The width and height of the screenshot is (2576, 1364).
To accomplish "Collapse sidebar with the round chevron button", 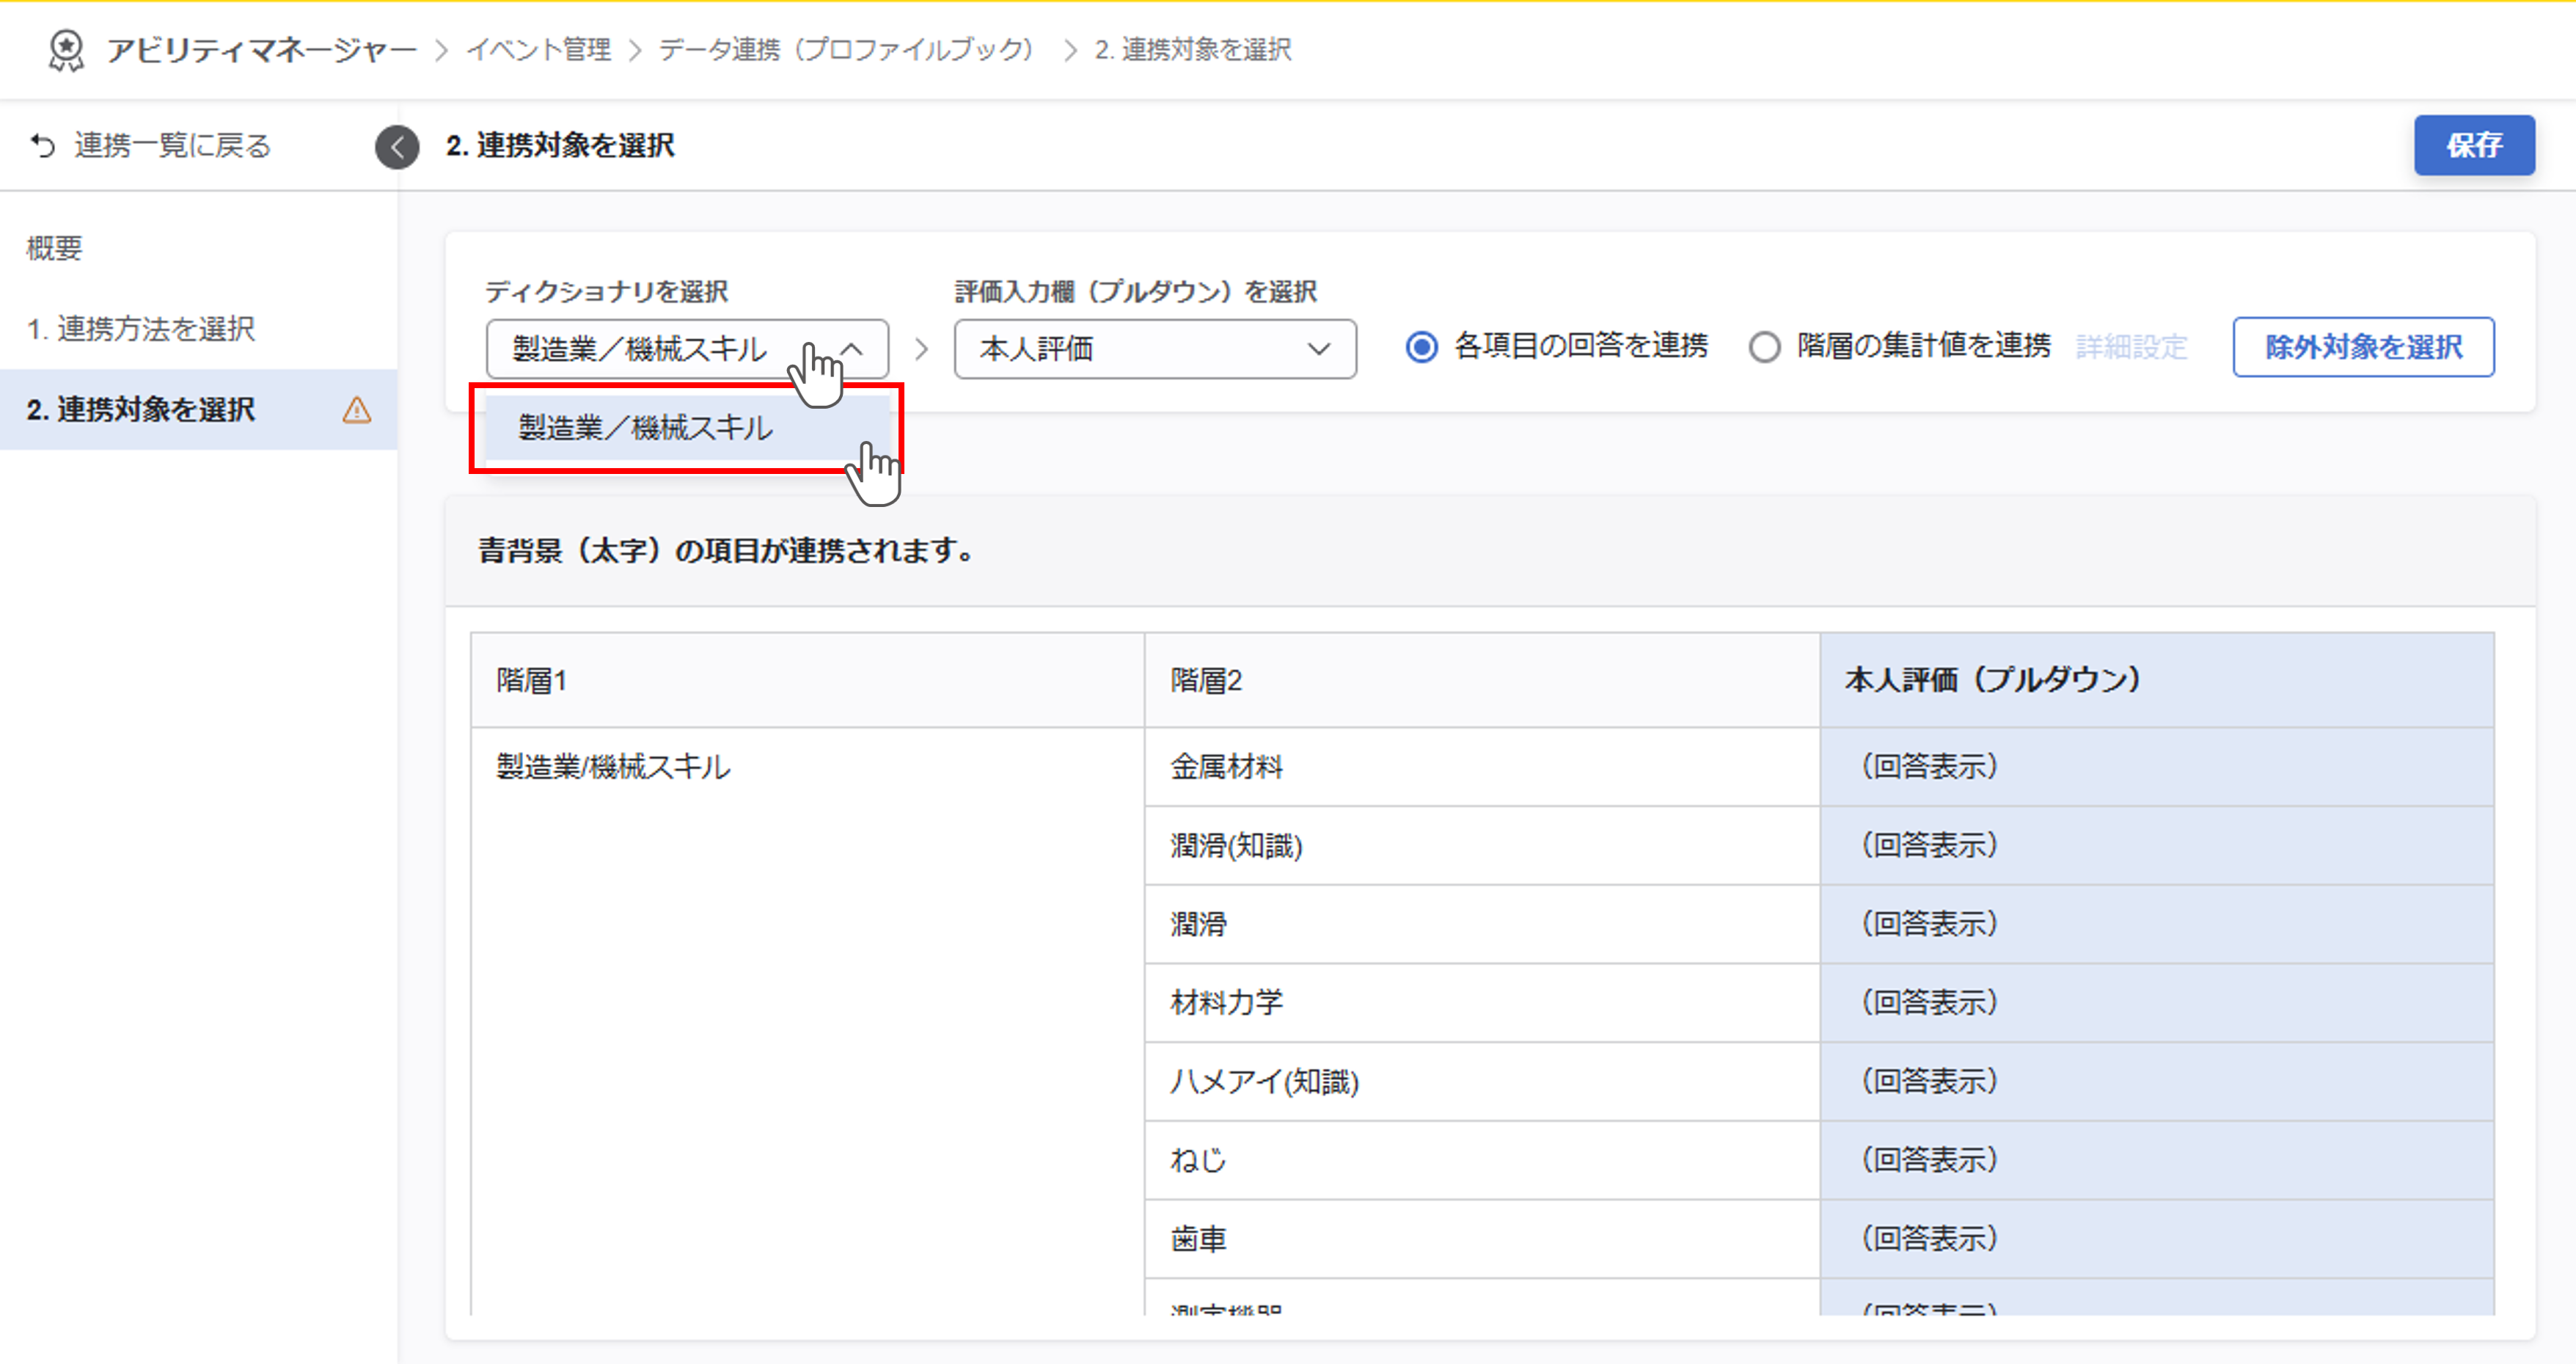I will (x=397, y=147).
